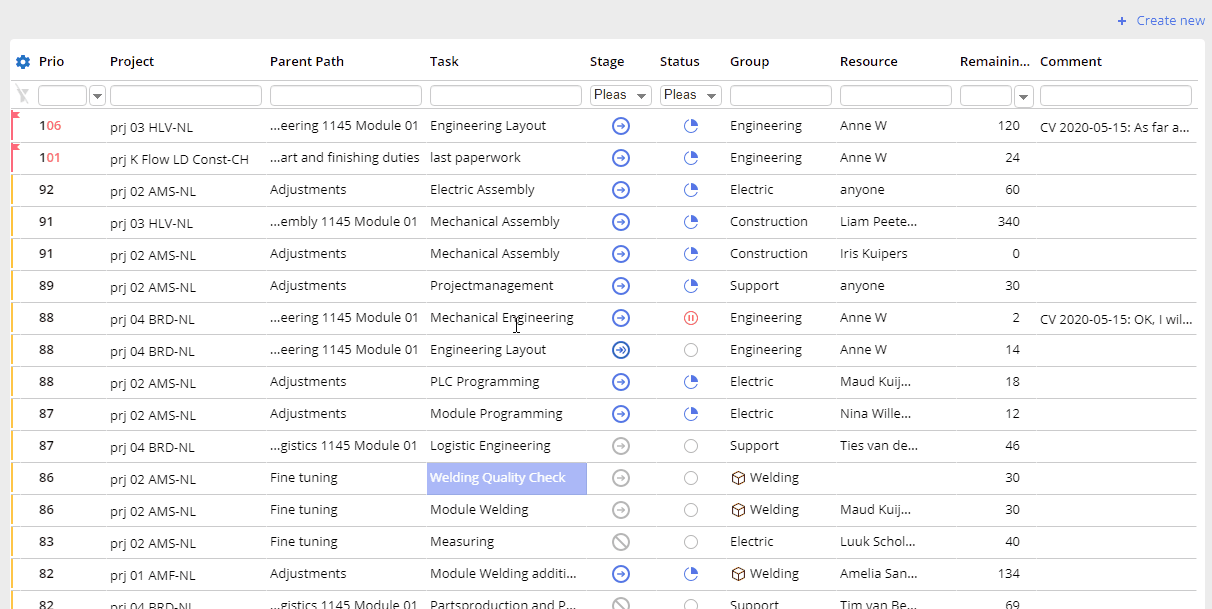Screen dimensions: 1212x609
Task: Click the Group filter input box
Action: click(781, 96)
